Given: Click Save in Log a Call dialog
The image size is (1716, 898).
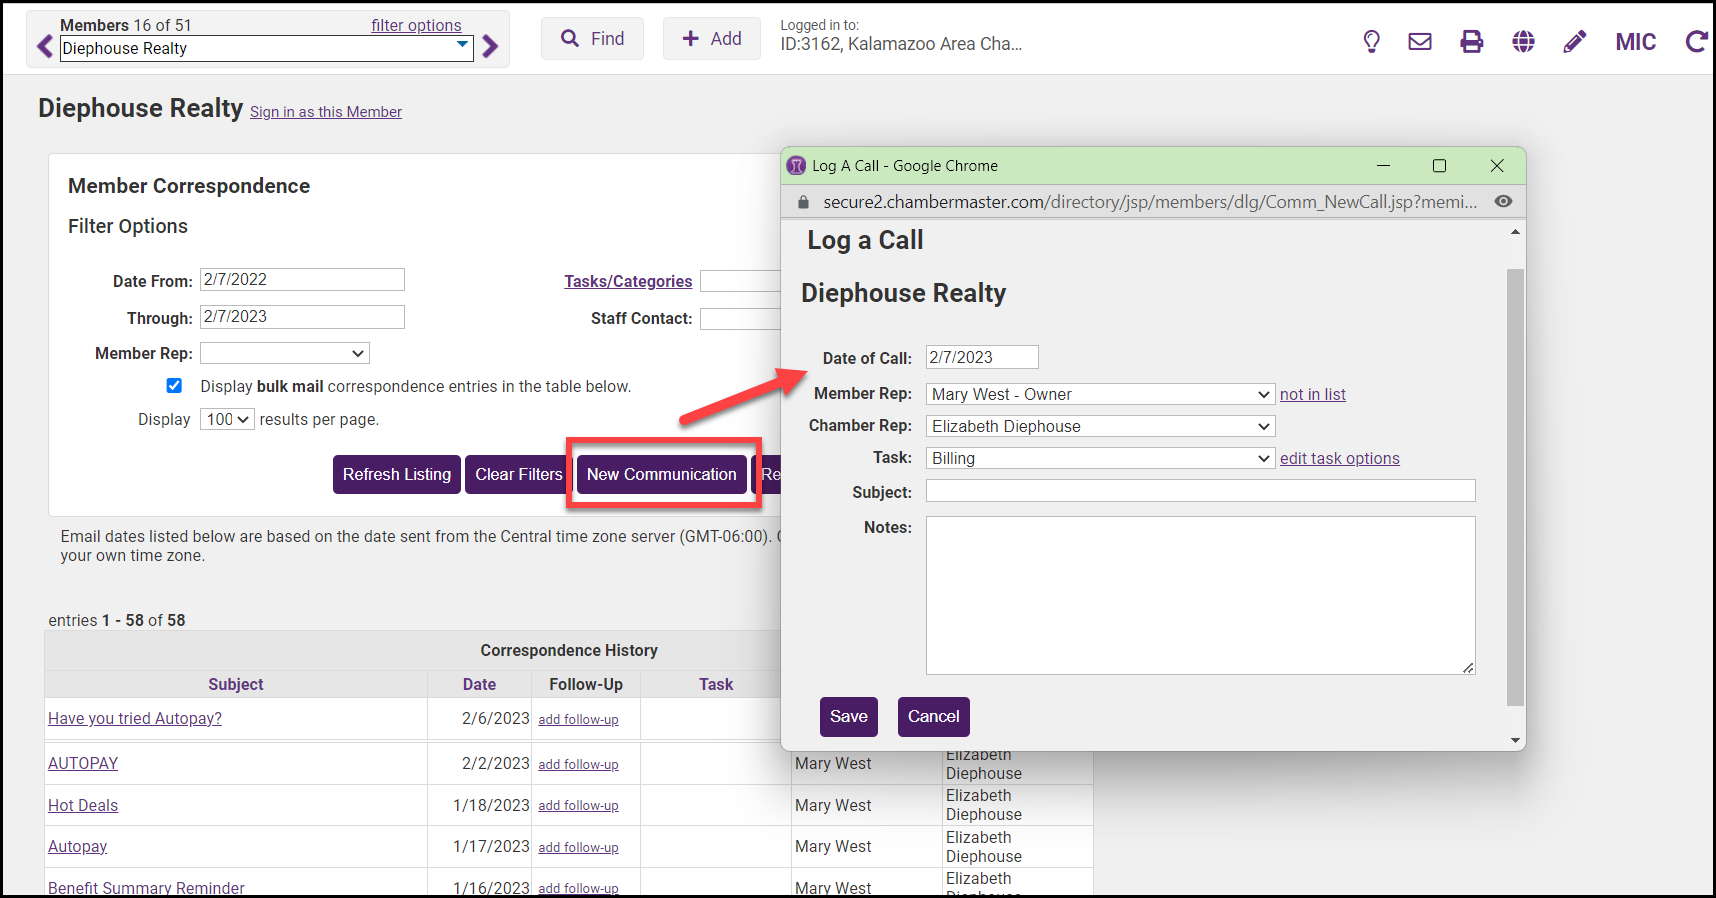Looking at the screenshot, I should pyautogui.click(x=848, y=717).
